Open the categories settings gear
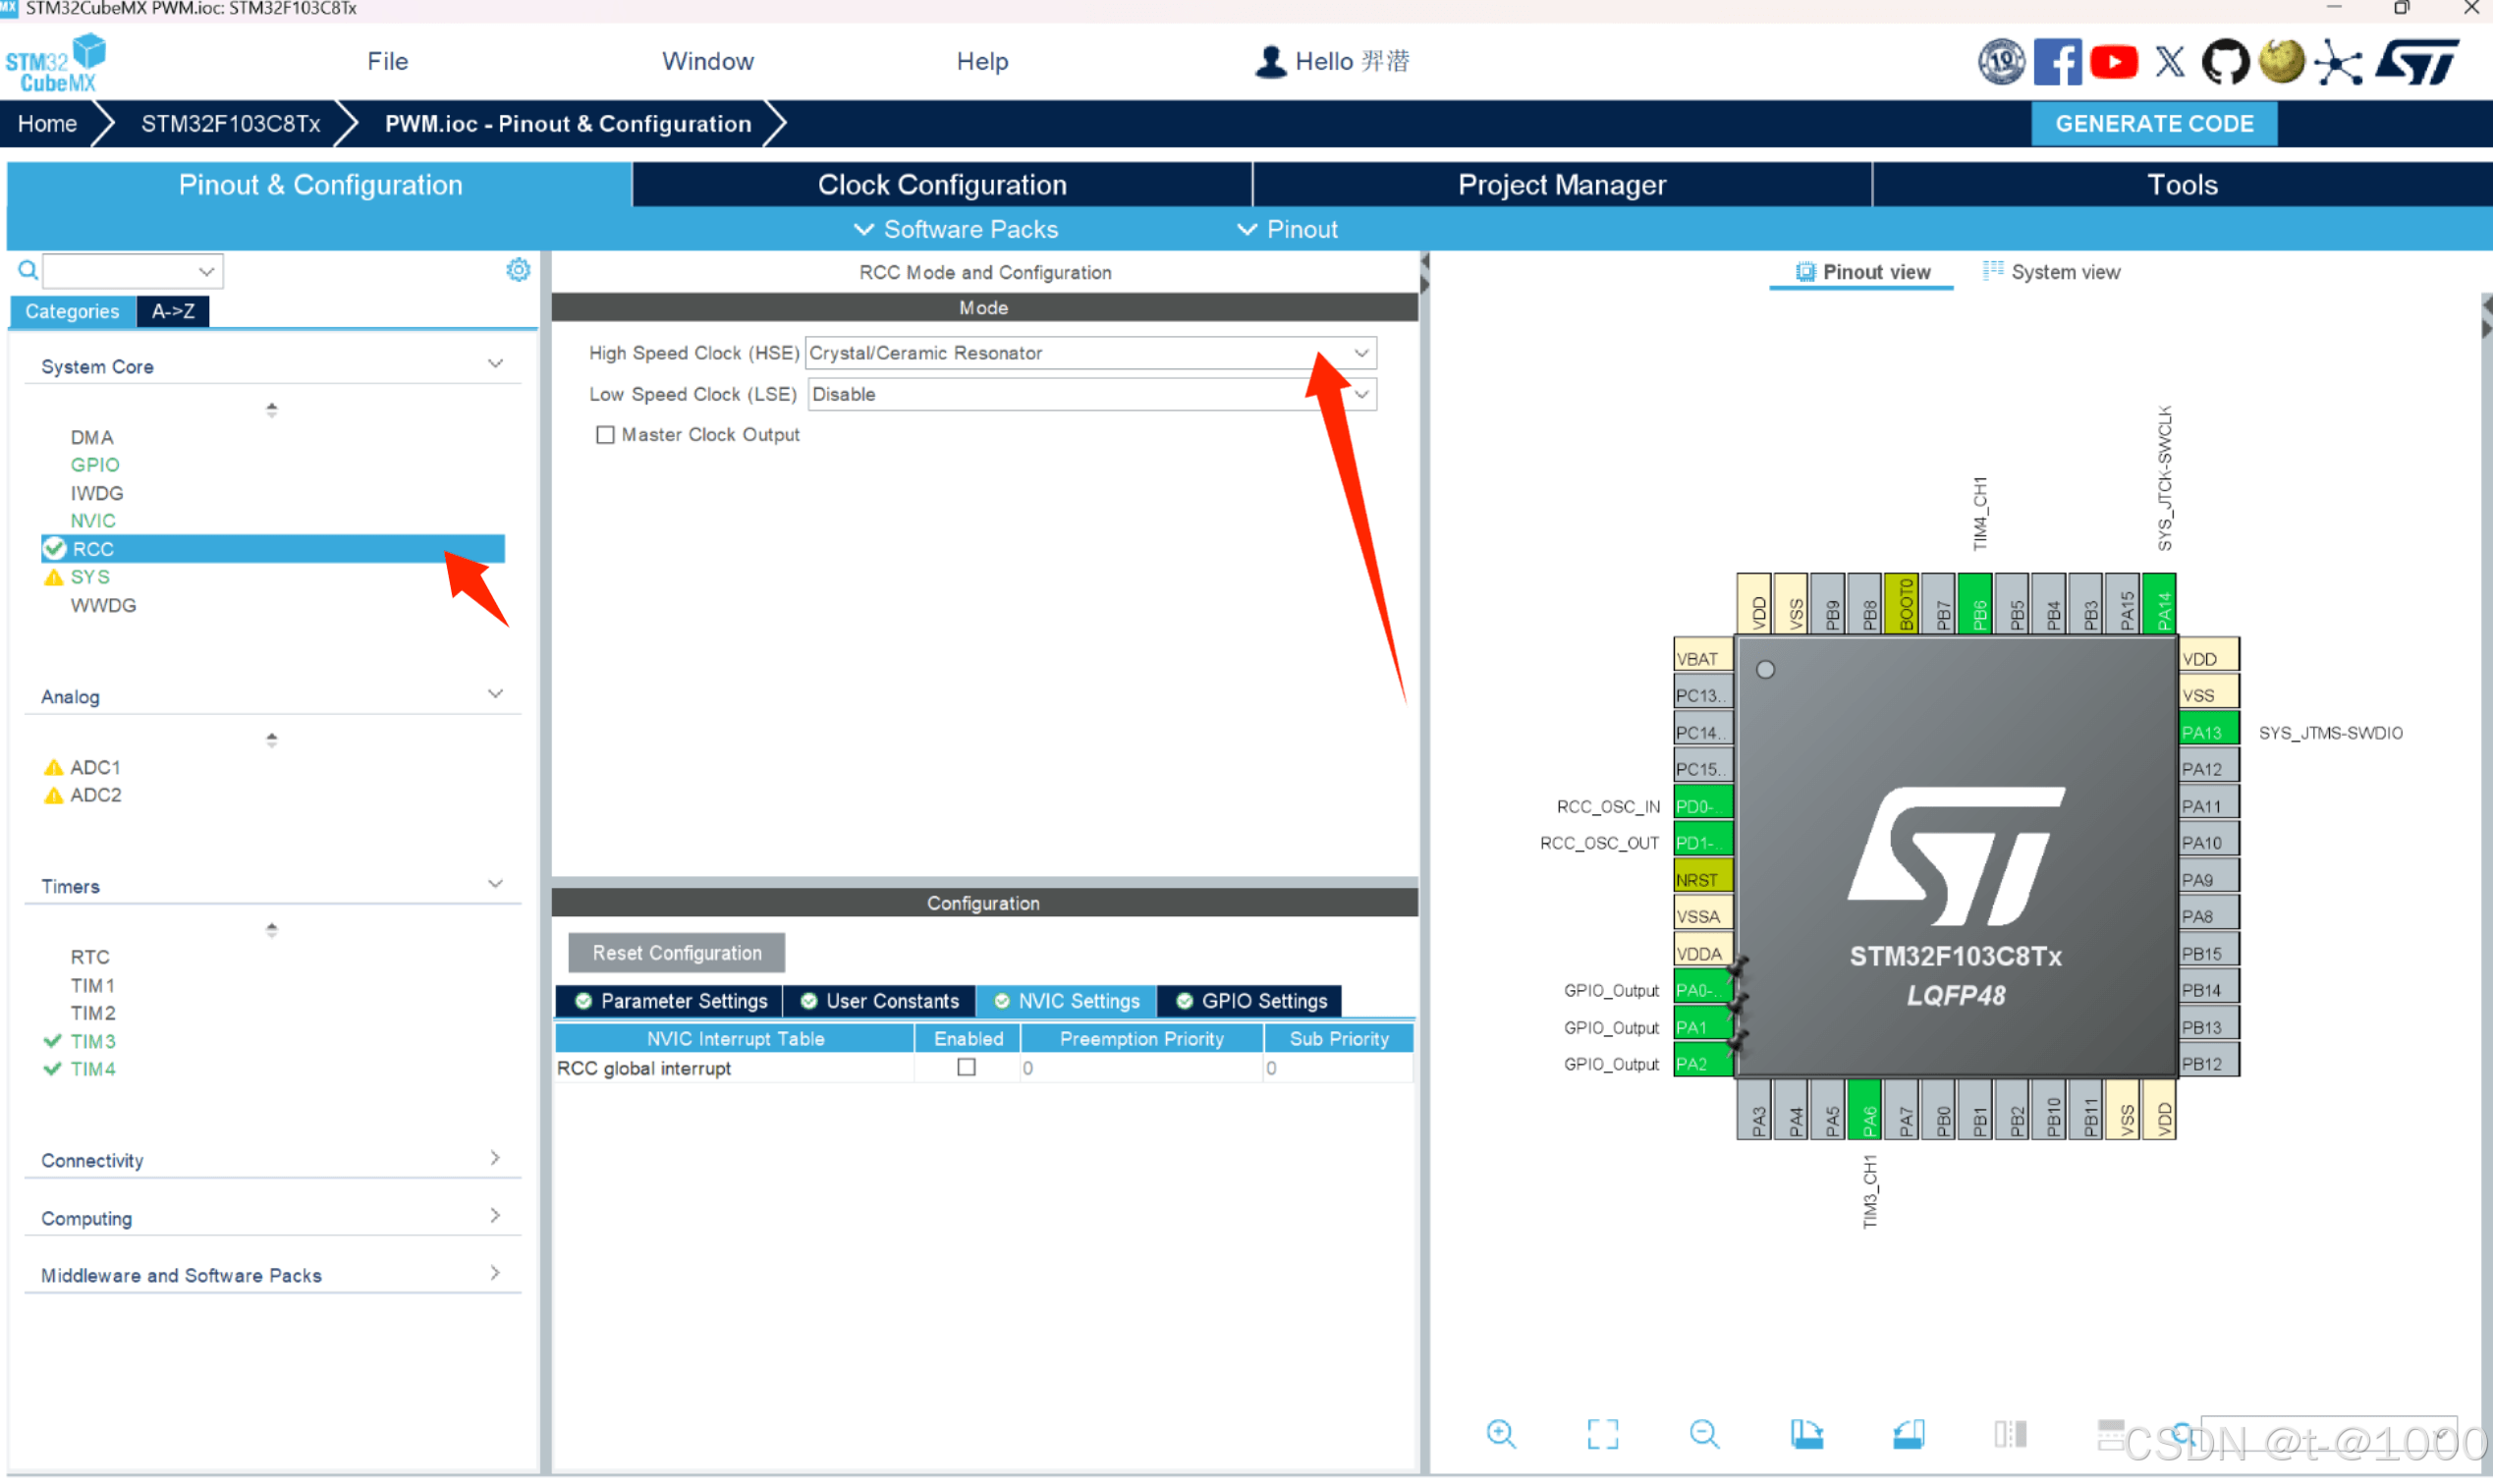 [x=518, y=270]
